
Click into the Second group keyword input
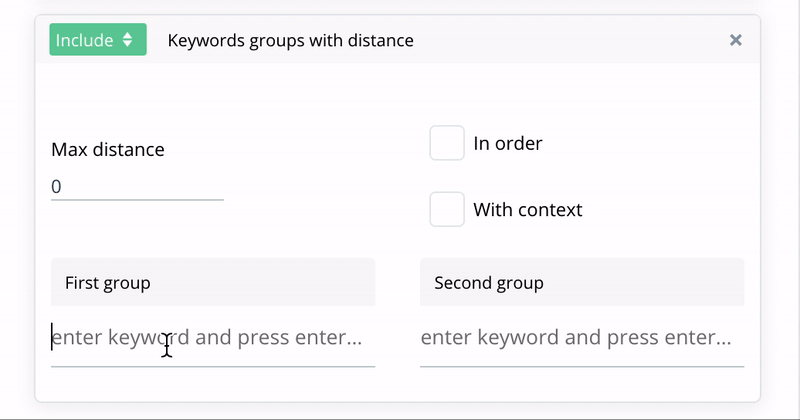(x=582, y=338)
